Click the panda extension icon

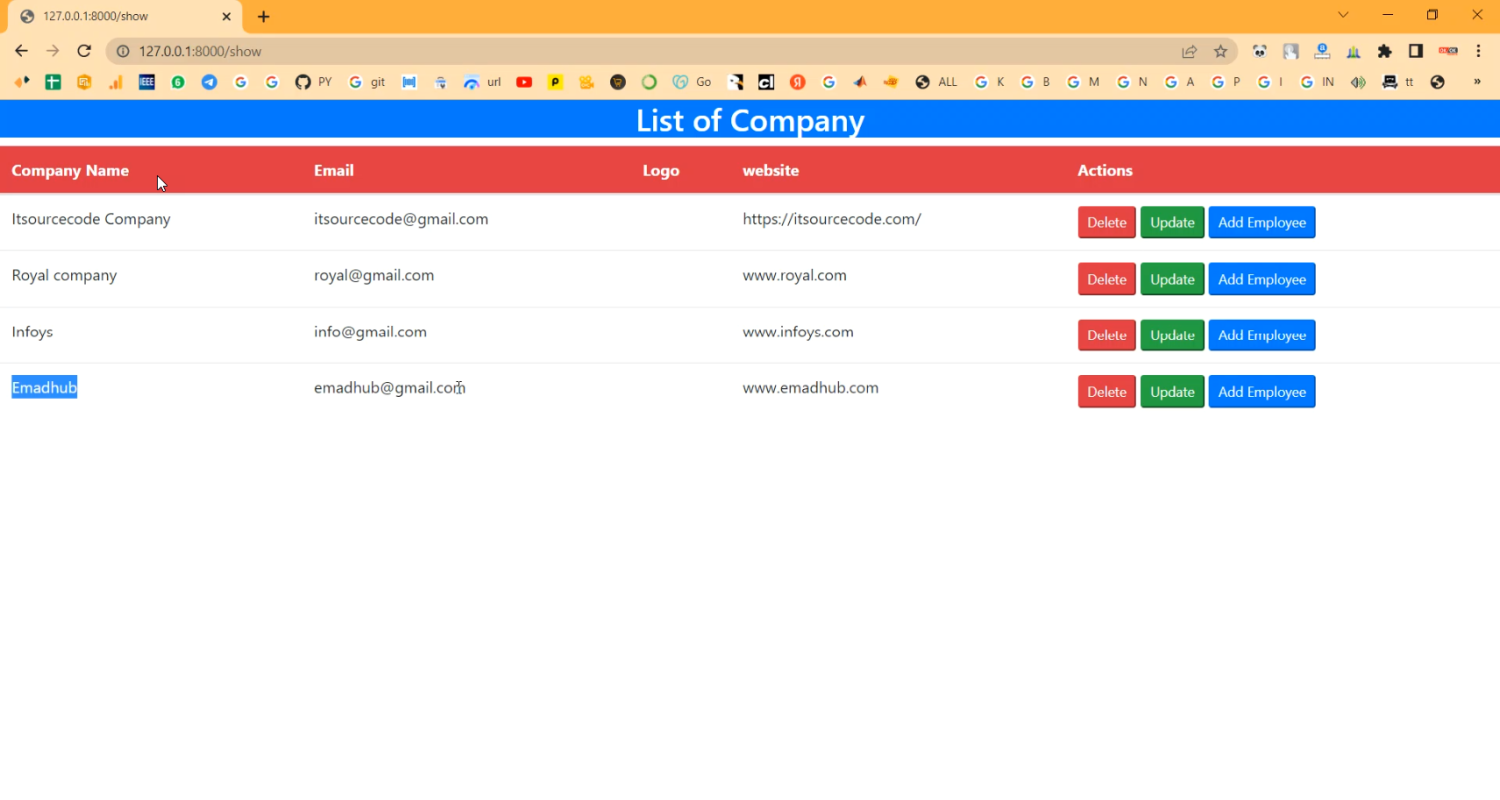tap(1259, 51)
